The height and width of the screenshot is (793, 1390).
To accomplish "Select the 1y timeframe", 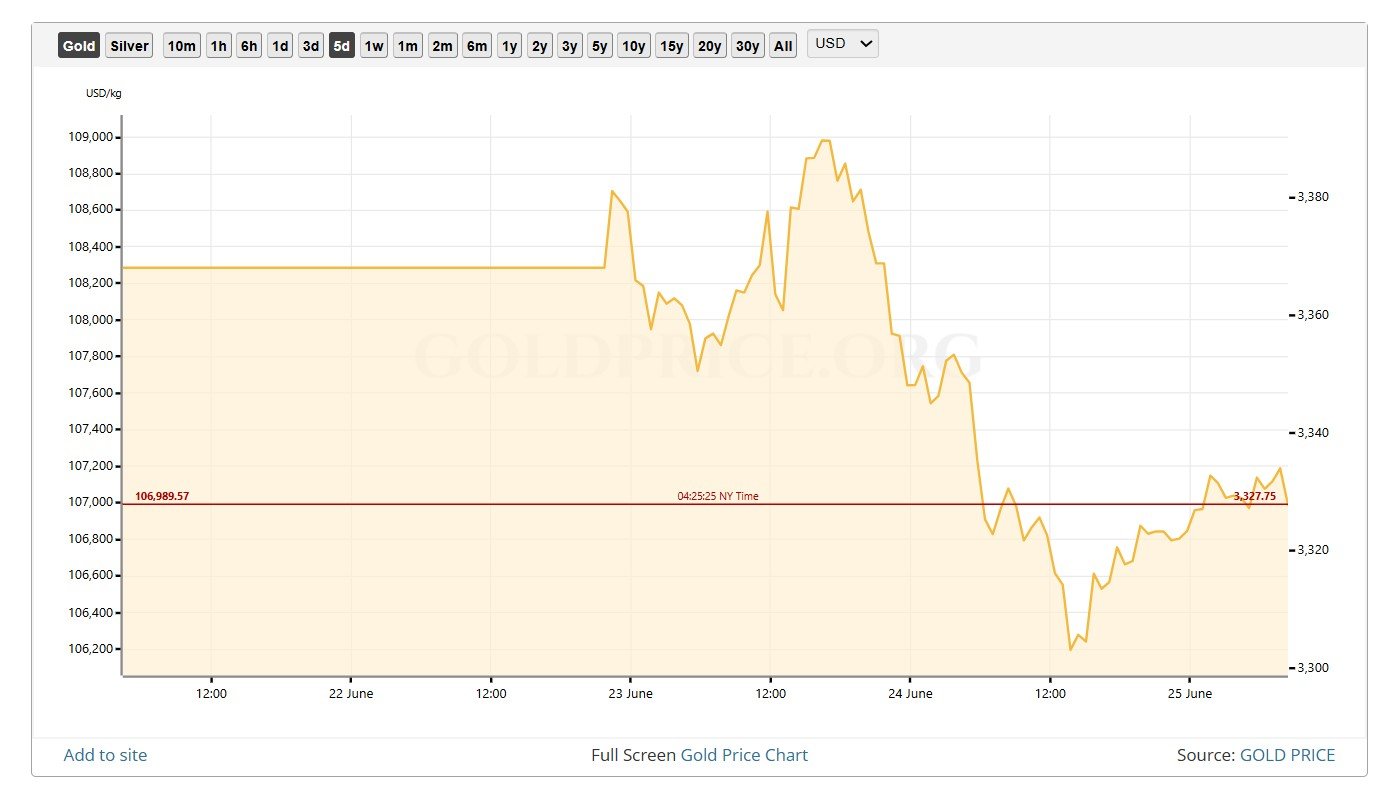I will 508,45.
